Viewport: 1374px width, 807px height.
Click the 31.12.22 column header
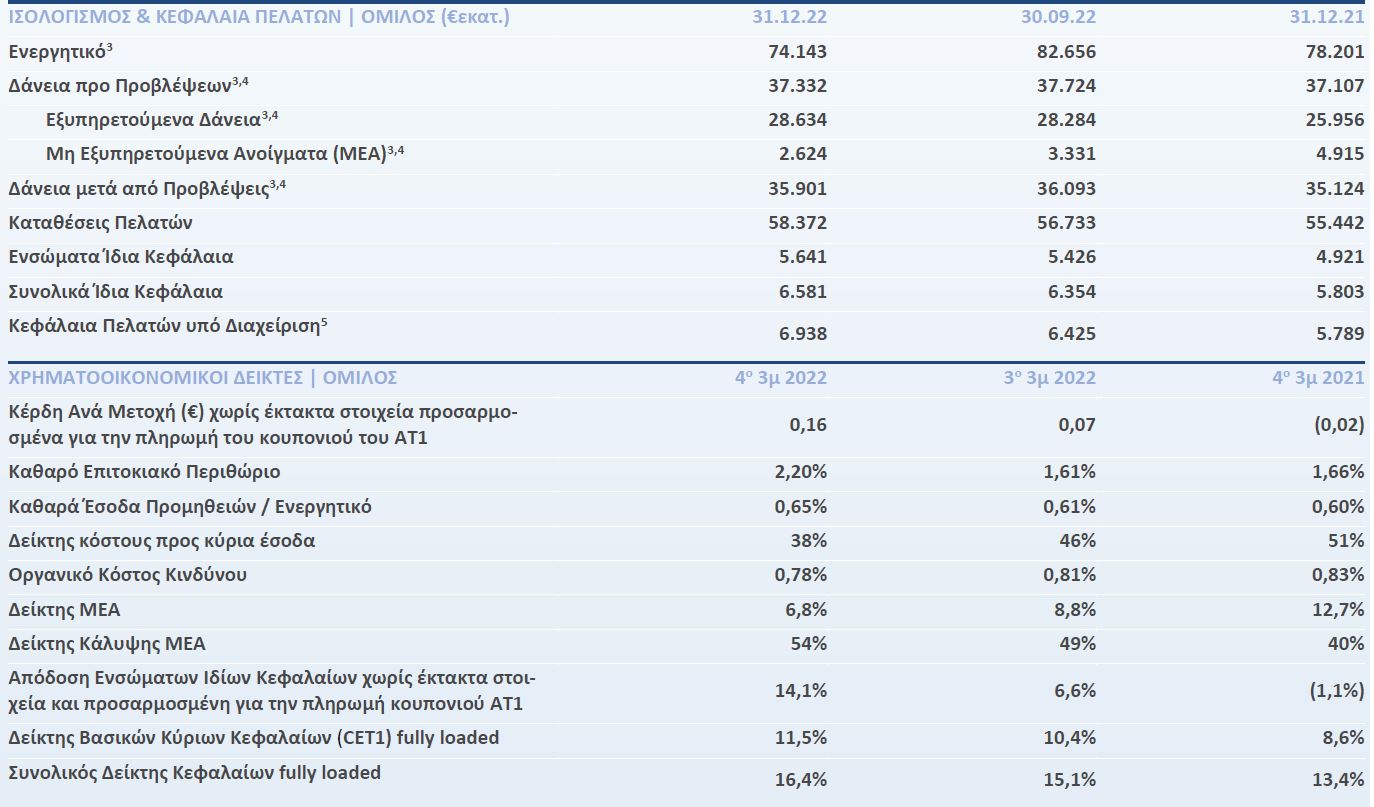coord(789,17)
